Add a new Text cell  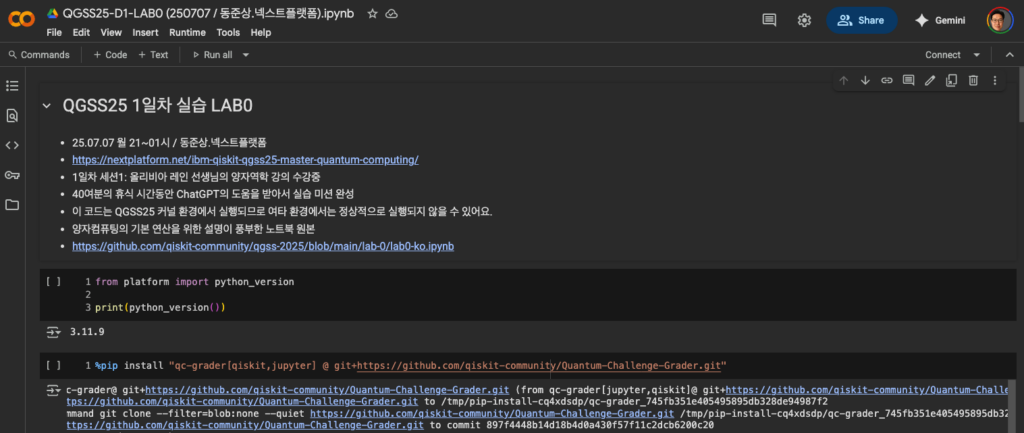tap(153, 55)
